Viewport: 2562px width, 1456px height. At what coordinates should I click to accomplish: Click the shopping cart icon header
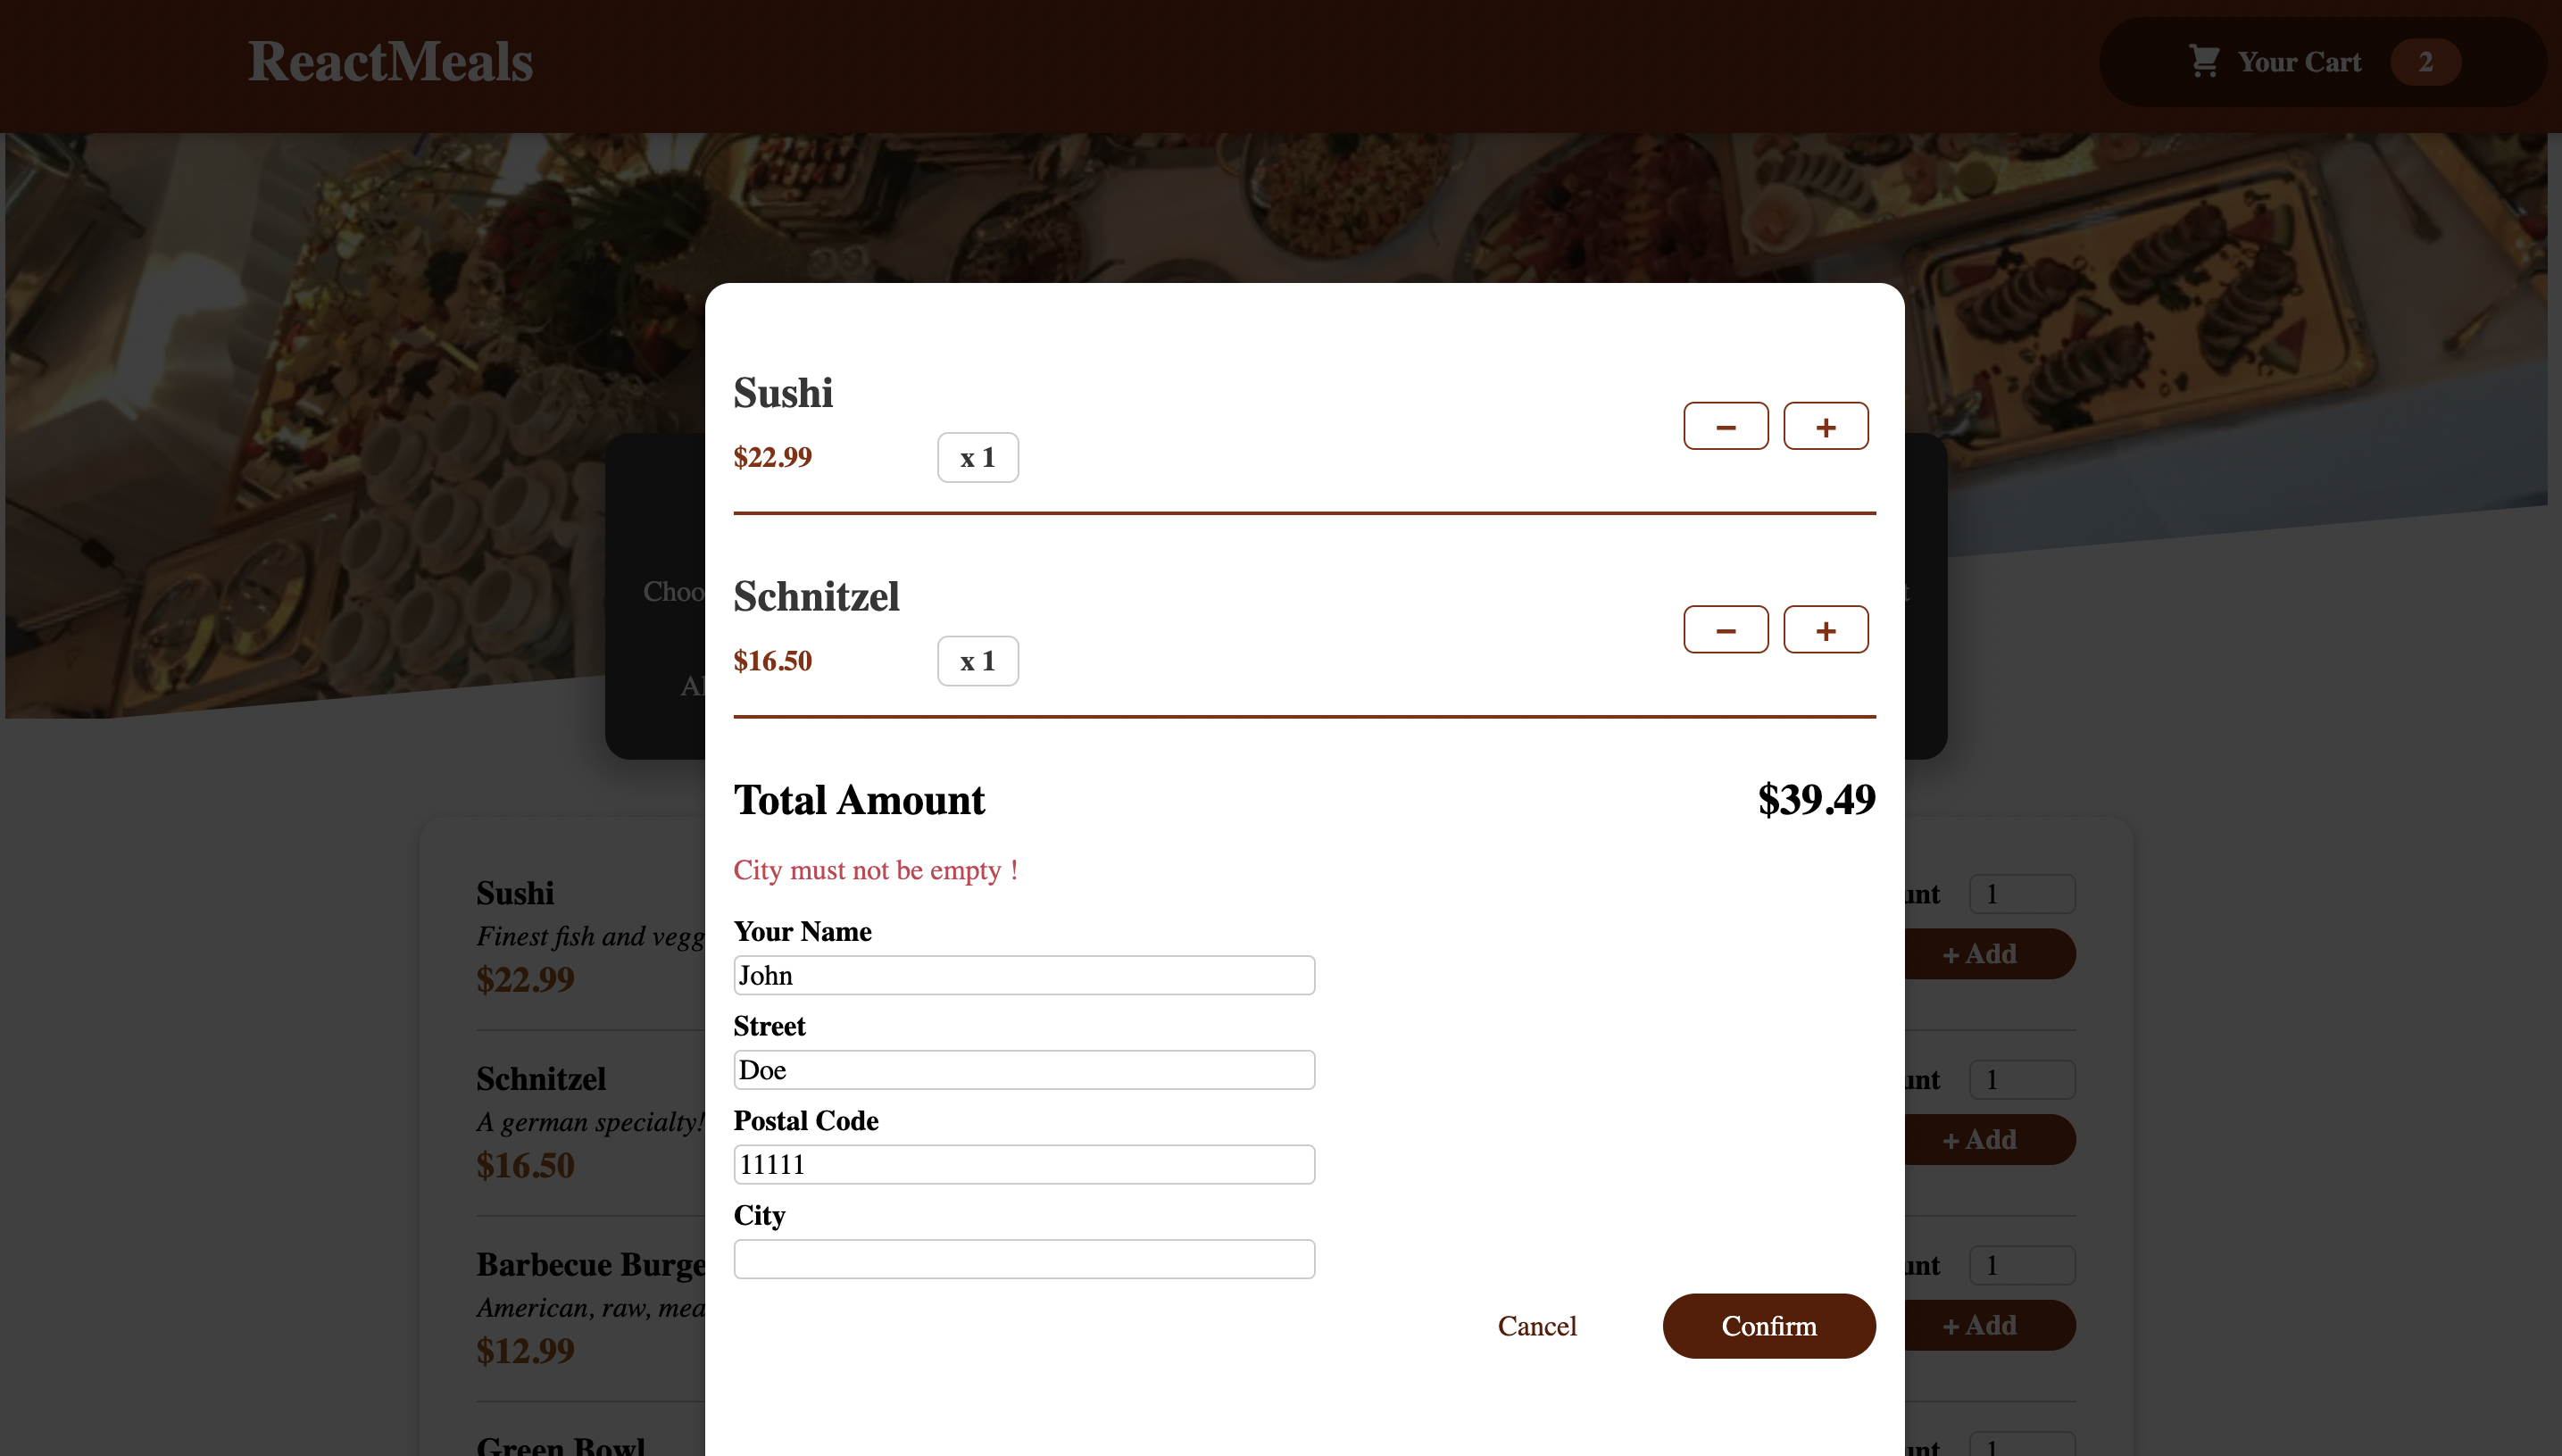(2203, 62)
